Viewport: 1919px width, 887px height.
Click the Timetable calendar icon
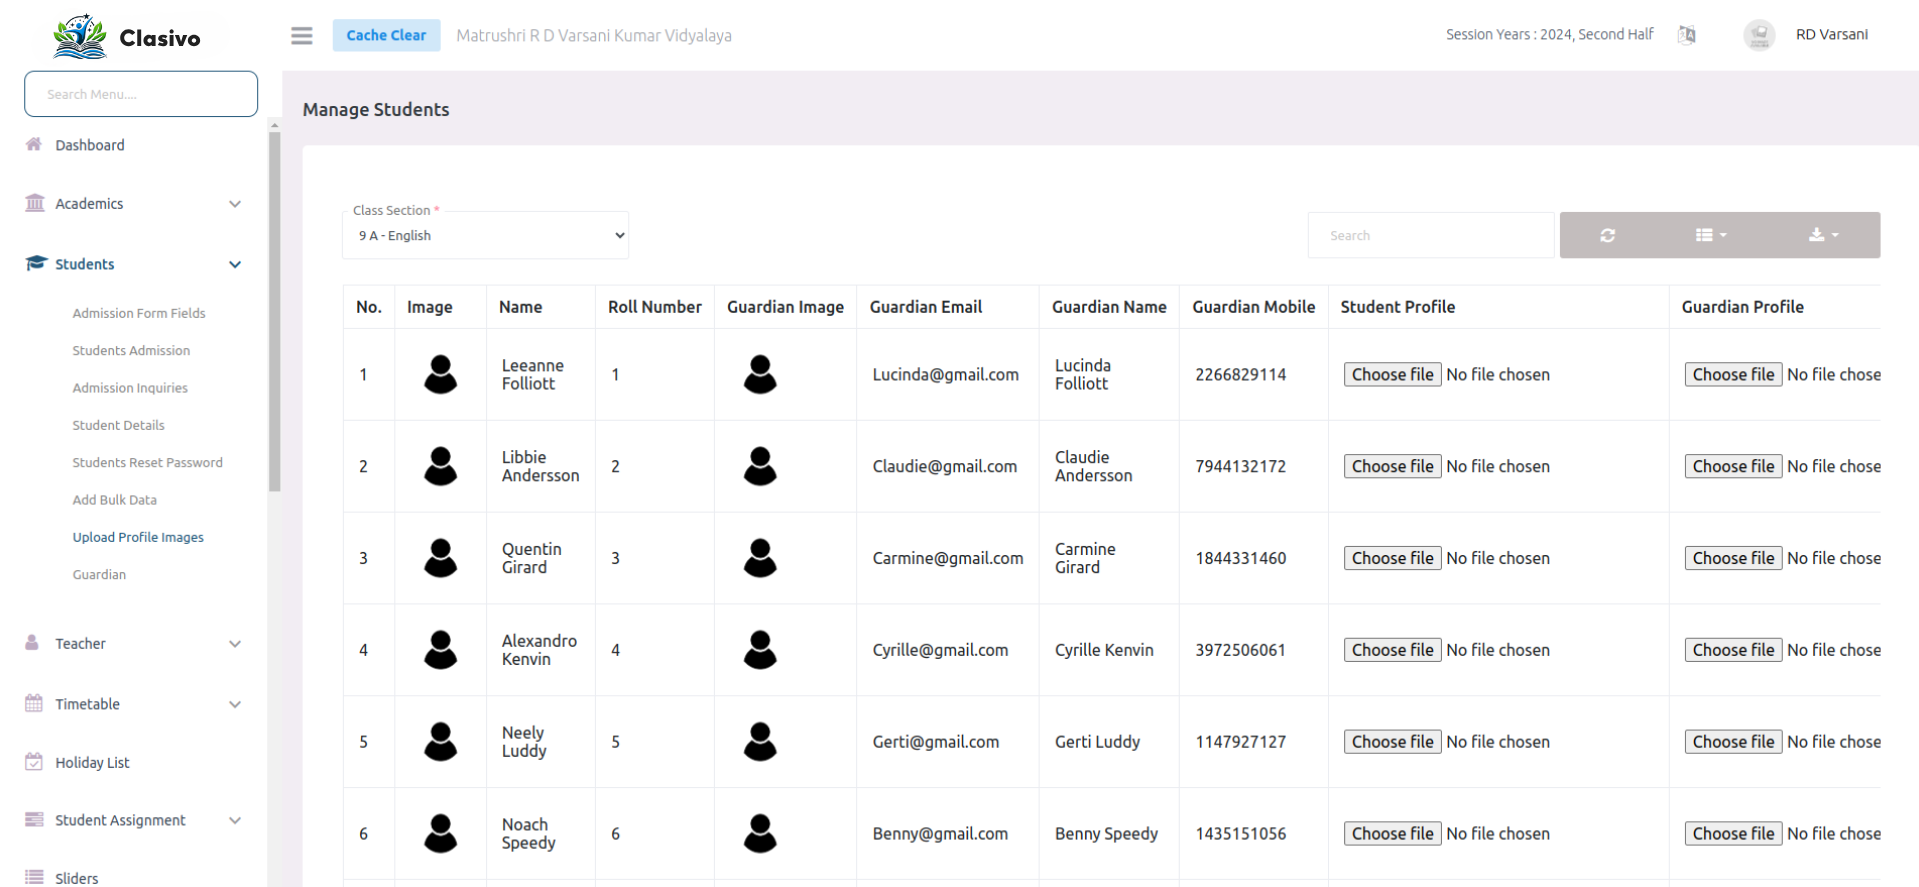tap(34, 703)
